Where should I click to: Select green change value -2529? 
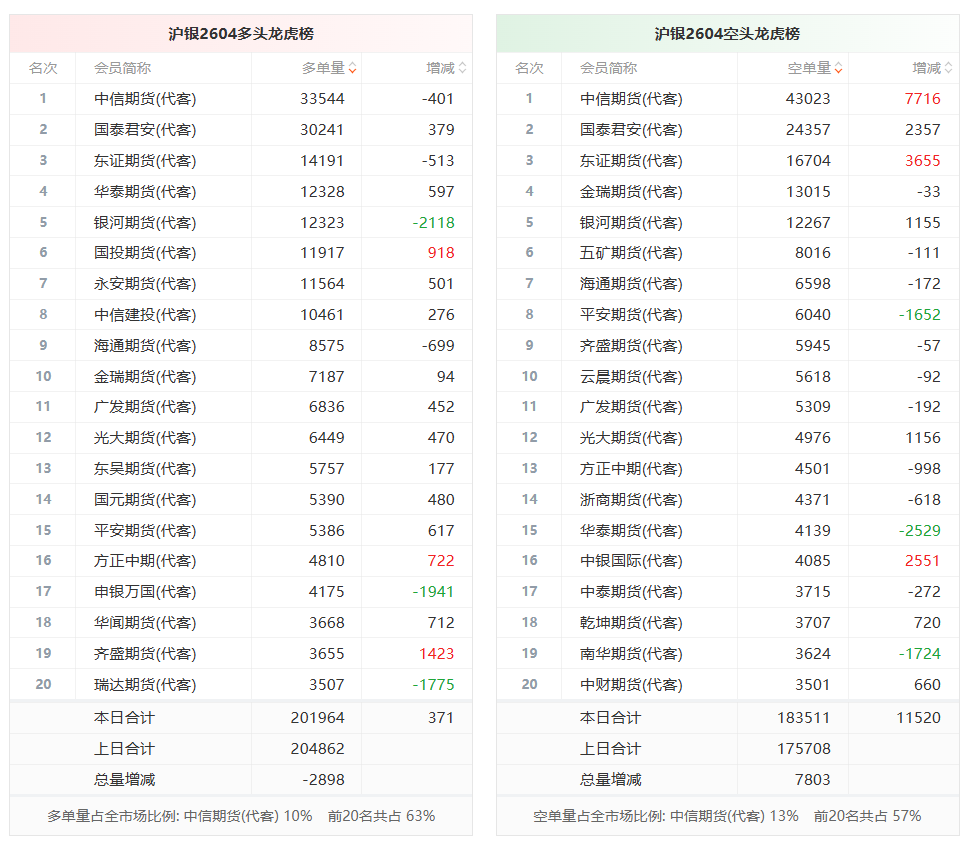coord(919,530)
